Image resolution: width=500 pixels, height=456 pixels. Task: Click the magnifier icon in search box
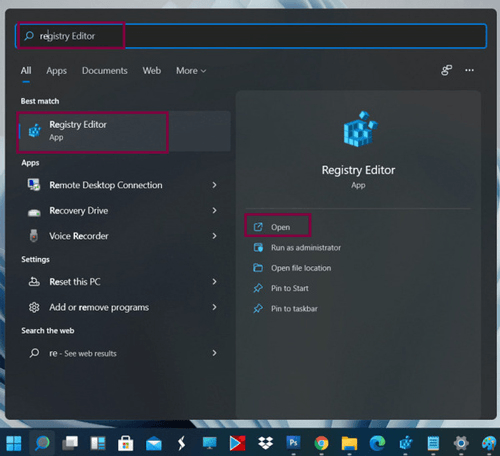(29, 36)
